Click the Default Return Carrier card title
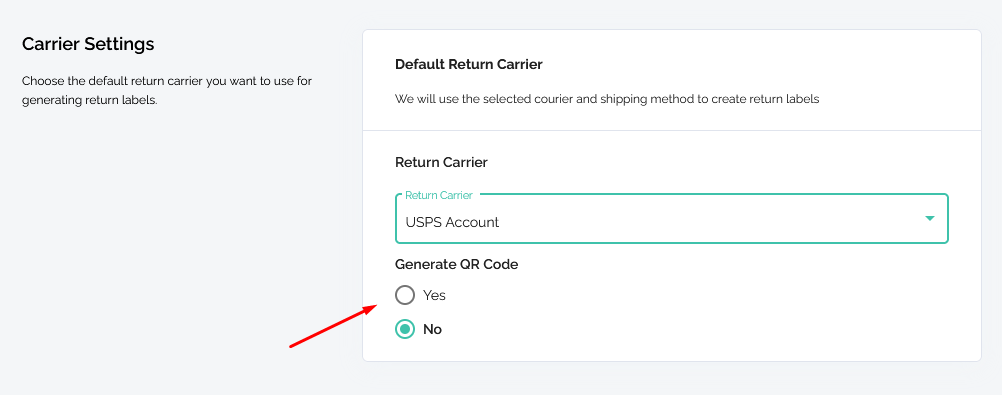 (x=468, y=64)
